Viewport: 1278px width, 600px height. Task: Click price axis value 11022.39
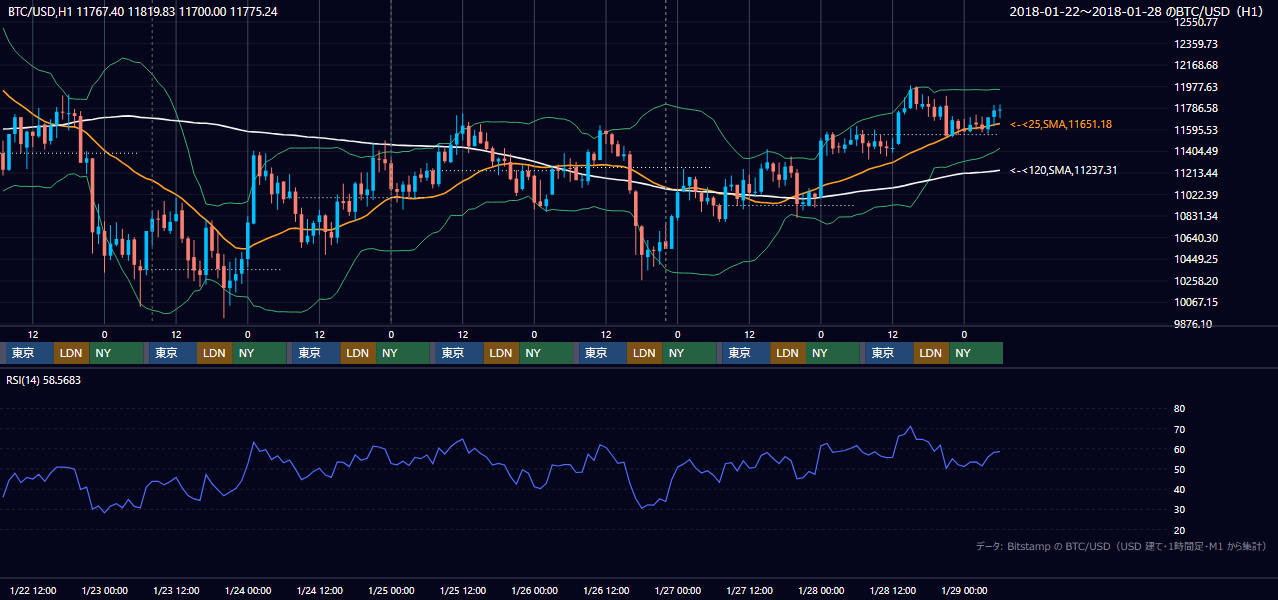(x=1195, y=195)
